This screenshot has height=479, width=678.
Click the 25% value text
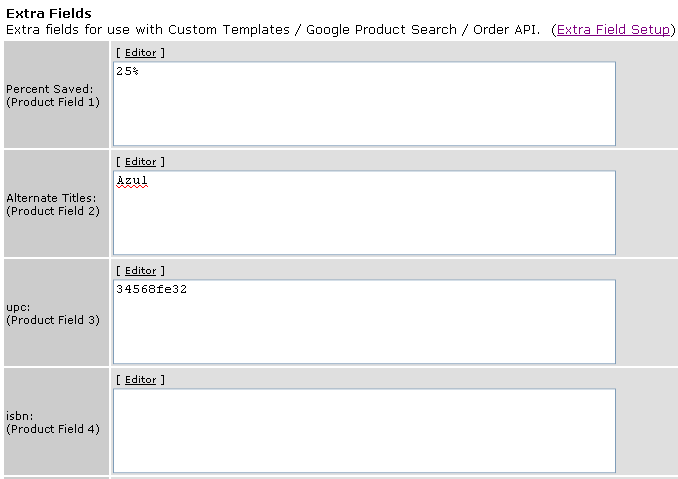(x=127, y=71)
